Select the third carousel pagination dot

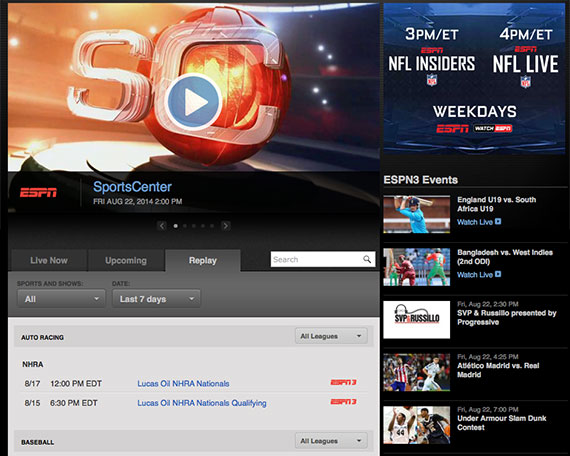coord(194,226)
